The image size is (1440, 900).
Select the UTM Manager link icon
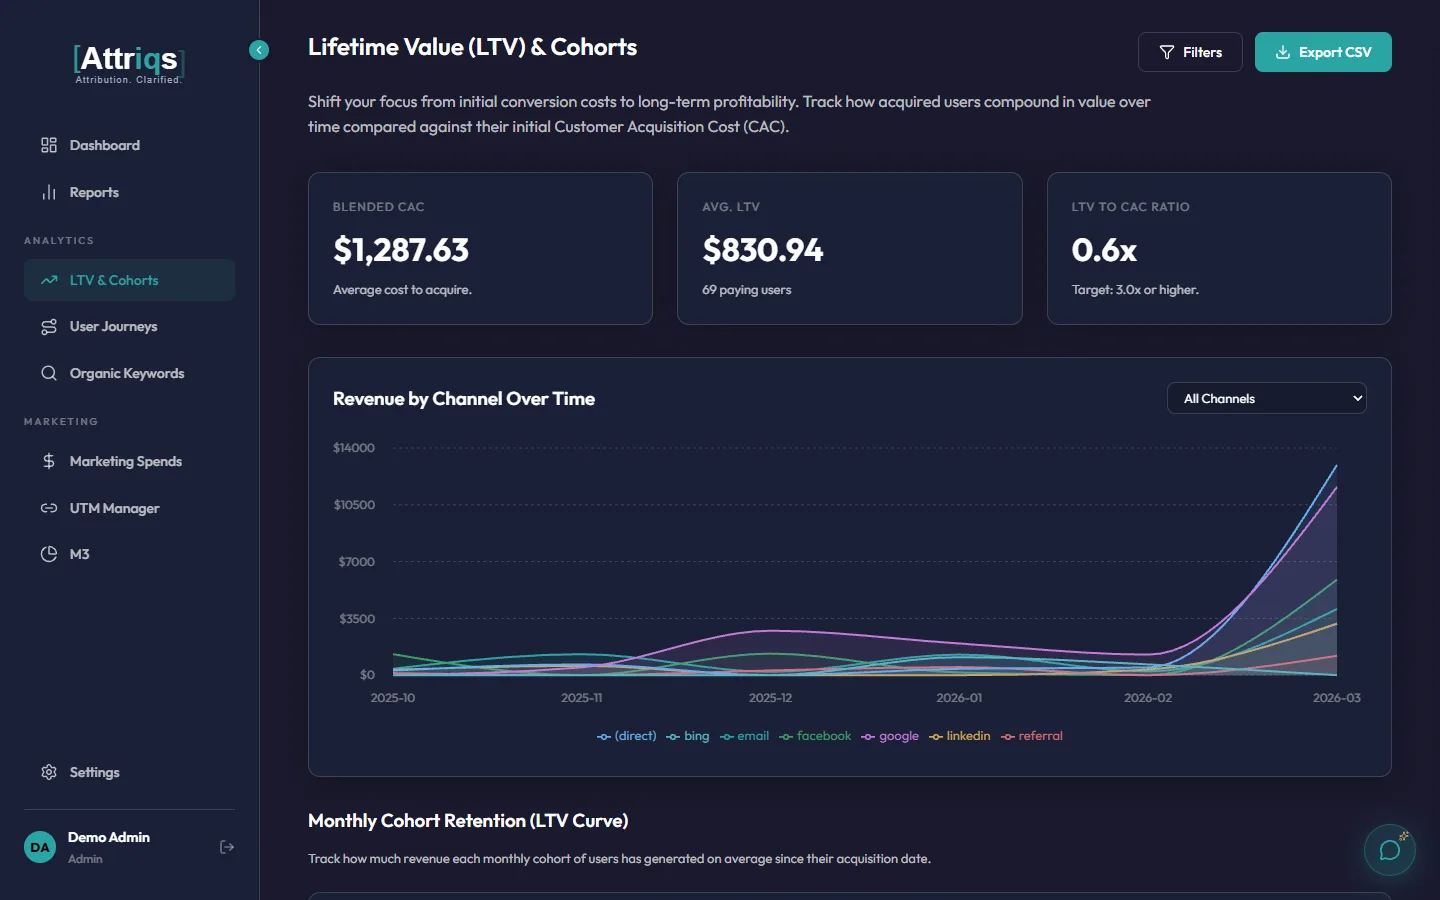coord(48,508)
